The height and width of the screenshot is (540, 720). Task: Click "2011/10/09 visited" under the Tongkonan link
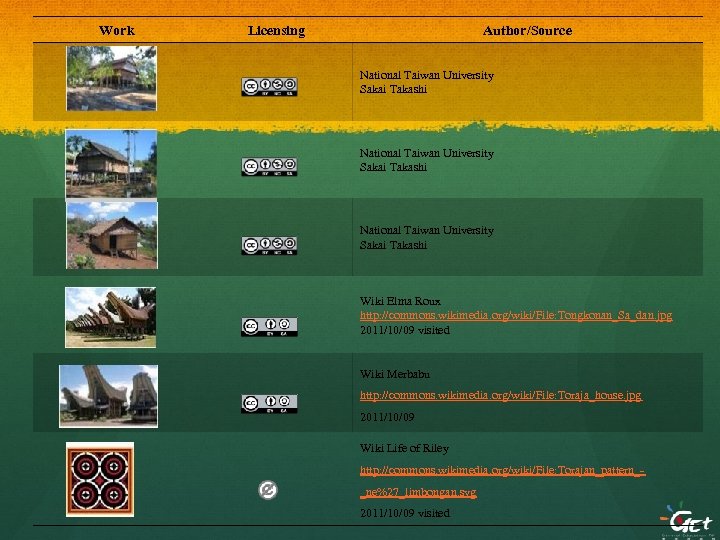(405, 330)
